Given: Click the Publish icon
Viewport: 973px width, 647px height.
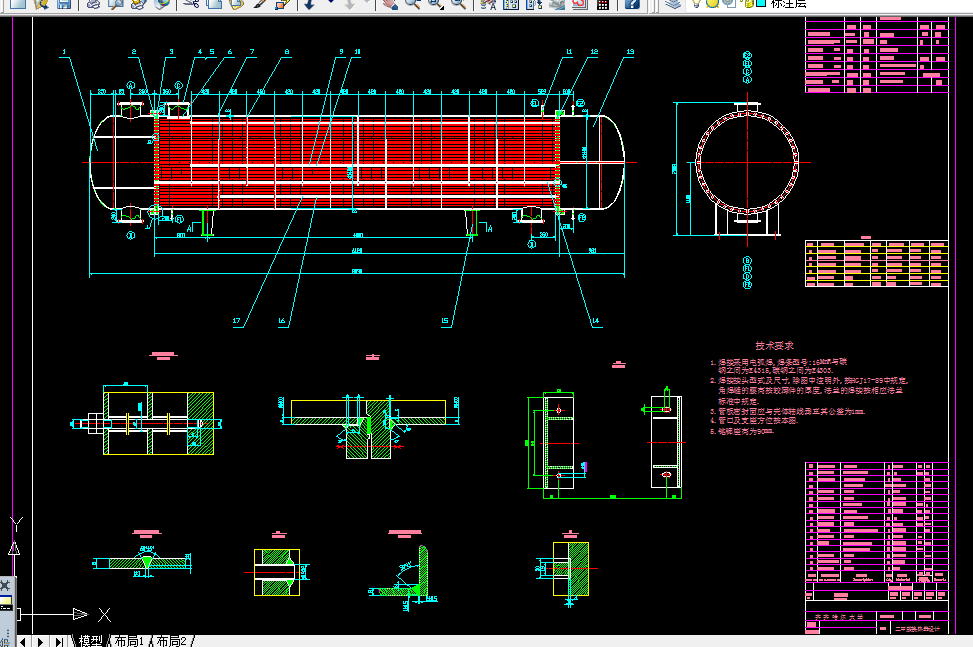Looking at the screenshot, I should click(138, 4).
